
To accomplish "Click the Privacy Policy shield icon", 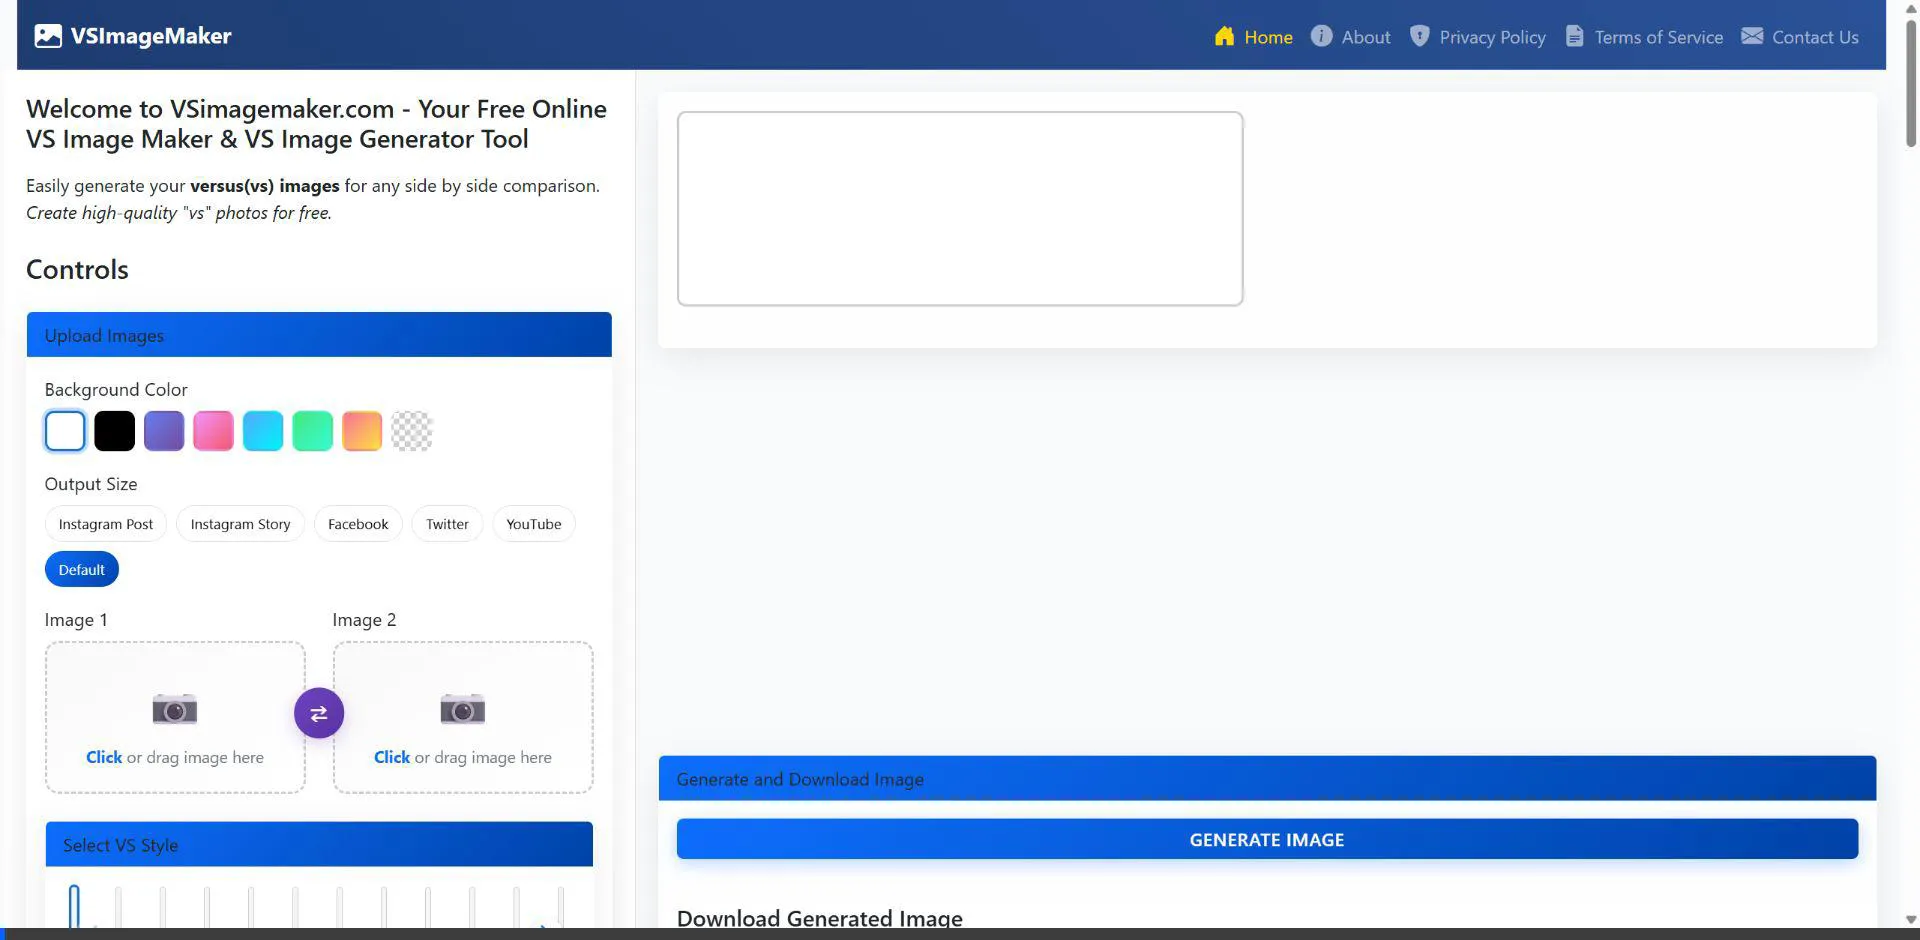I will (1419, 36).
